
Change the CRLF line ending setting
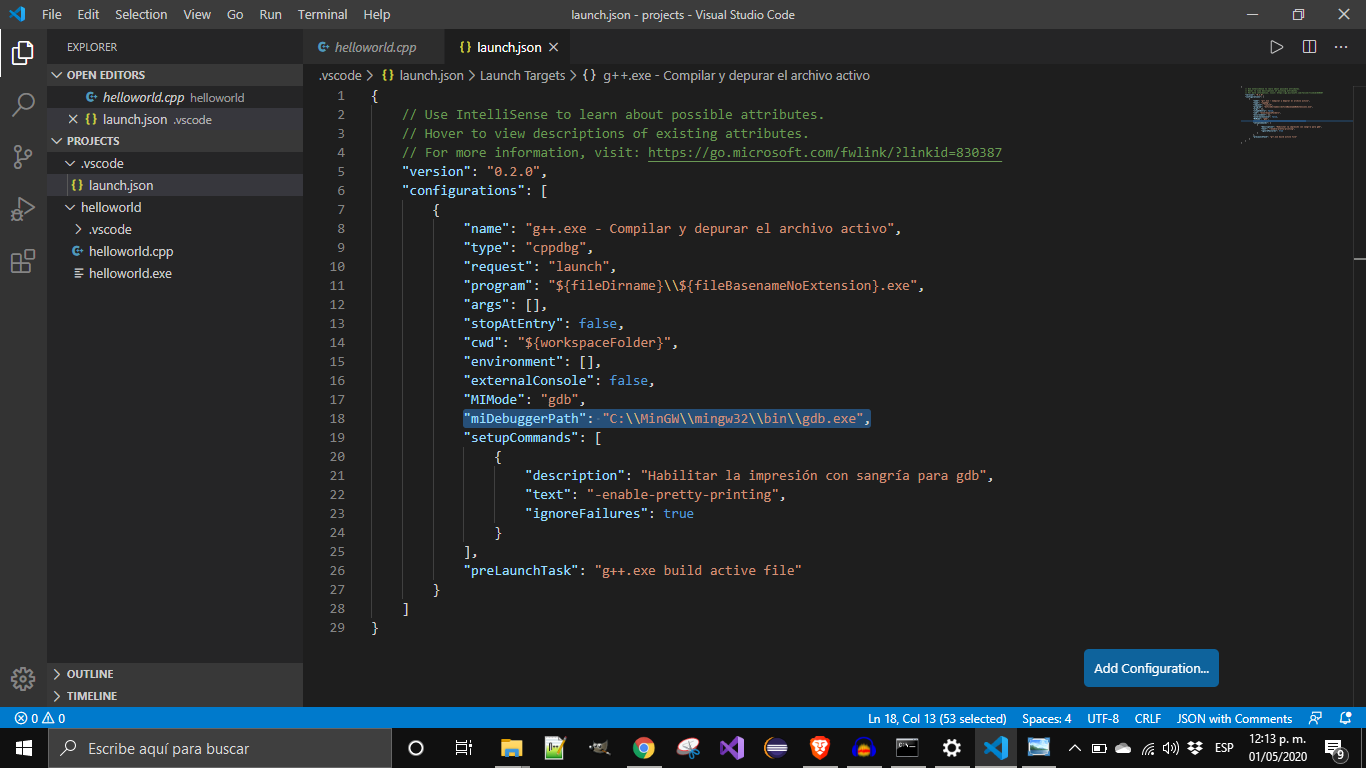1147,718
